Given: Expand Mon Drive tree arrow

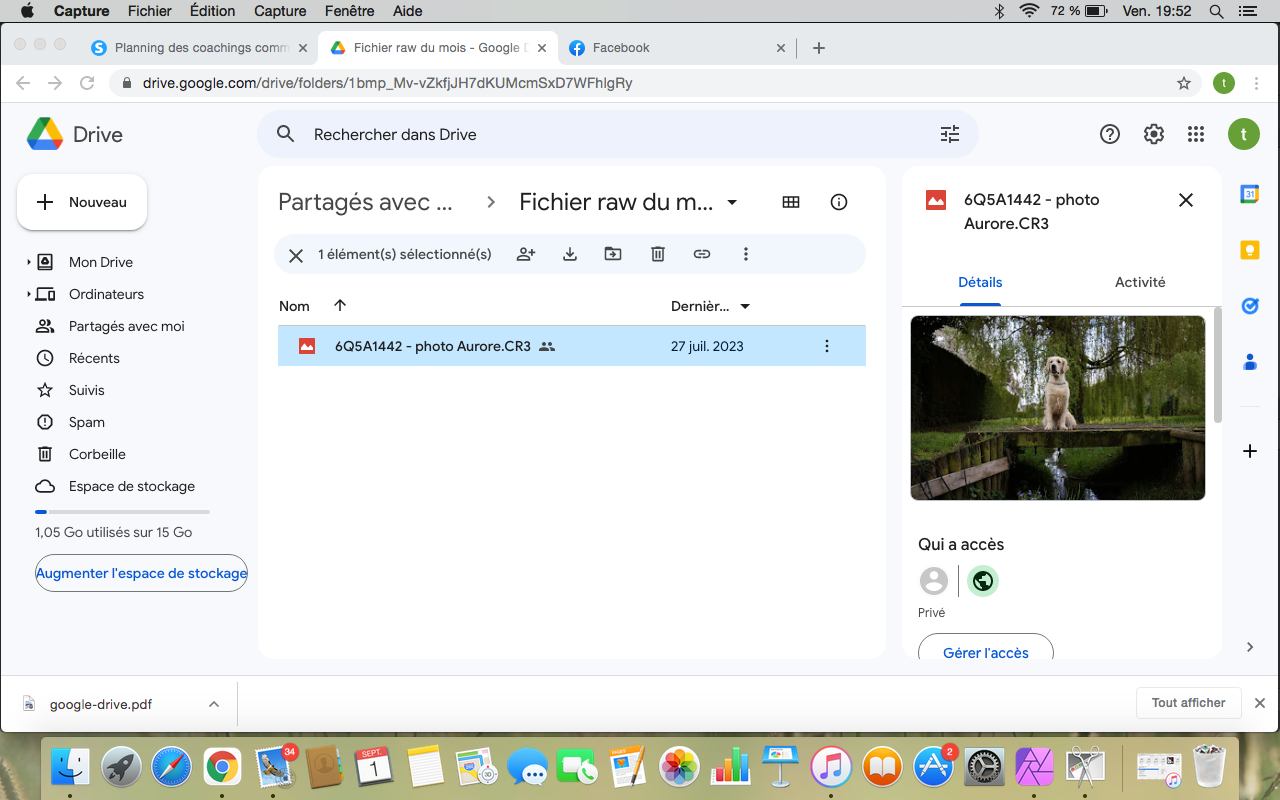Looking at the screenshot, I should (x=28, y=262).
